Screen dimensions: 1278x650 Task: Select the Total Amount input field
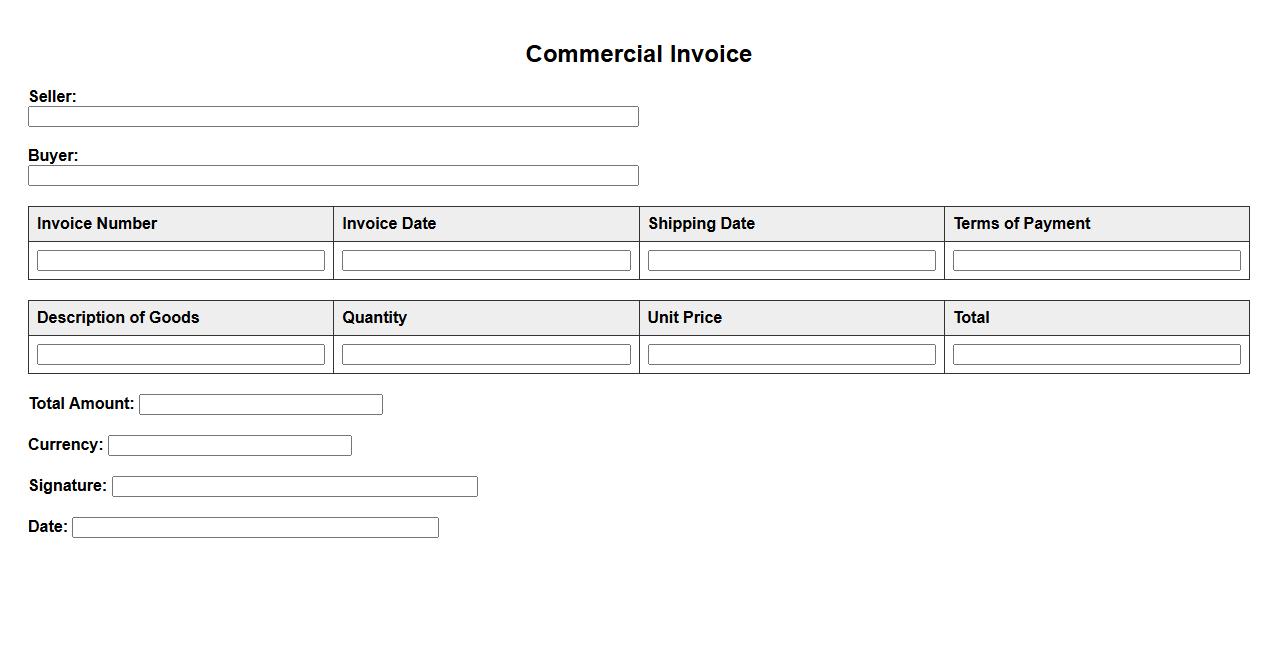click(x=261, y=405)
